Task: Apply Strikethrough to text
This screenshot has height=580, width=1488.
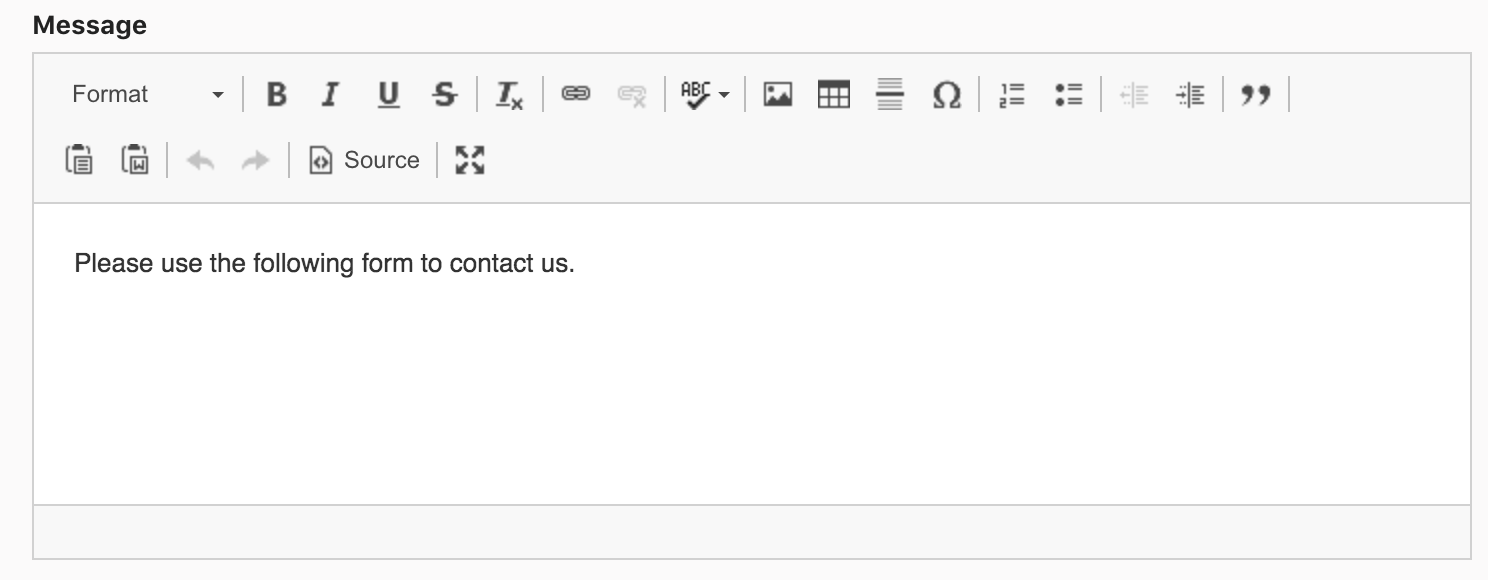Action: point(444,95)
